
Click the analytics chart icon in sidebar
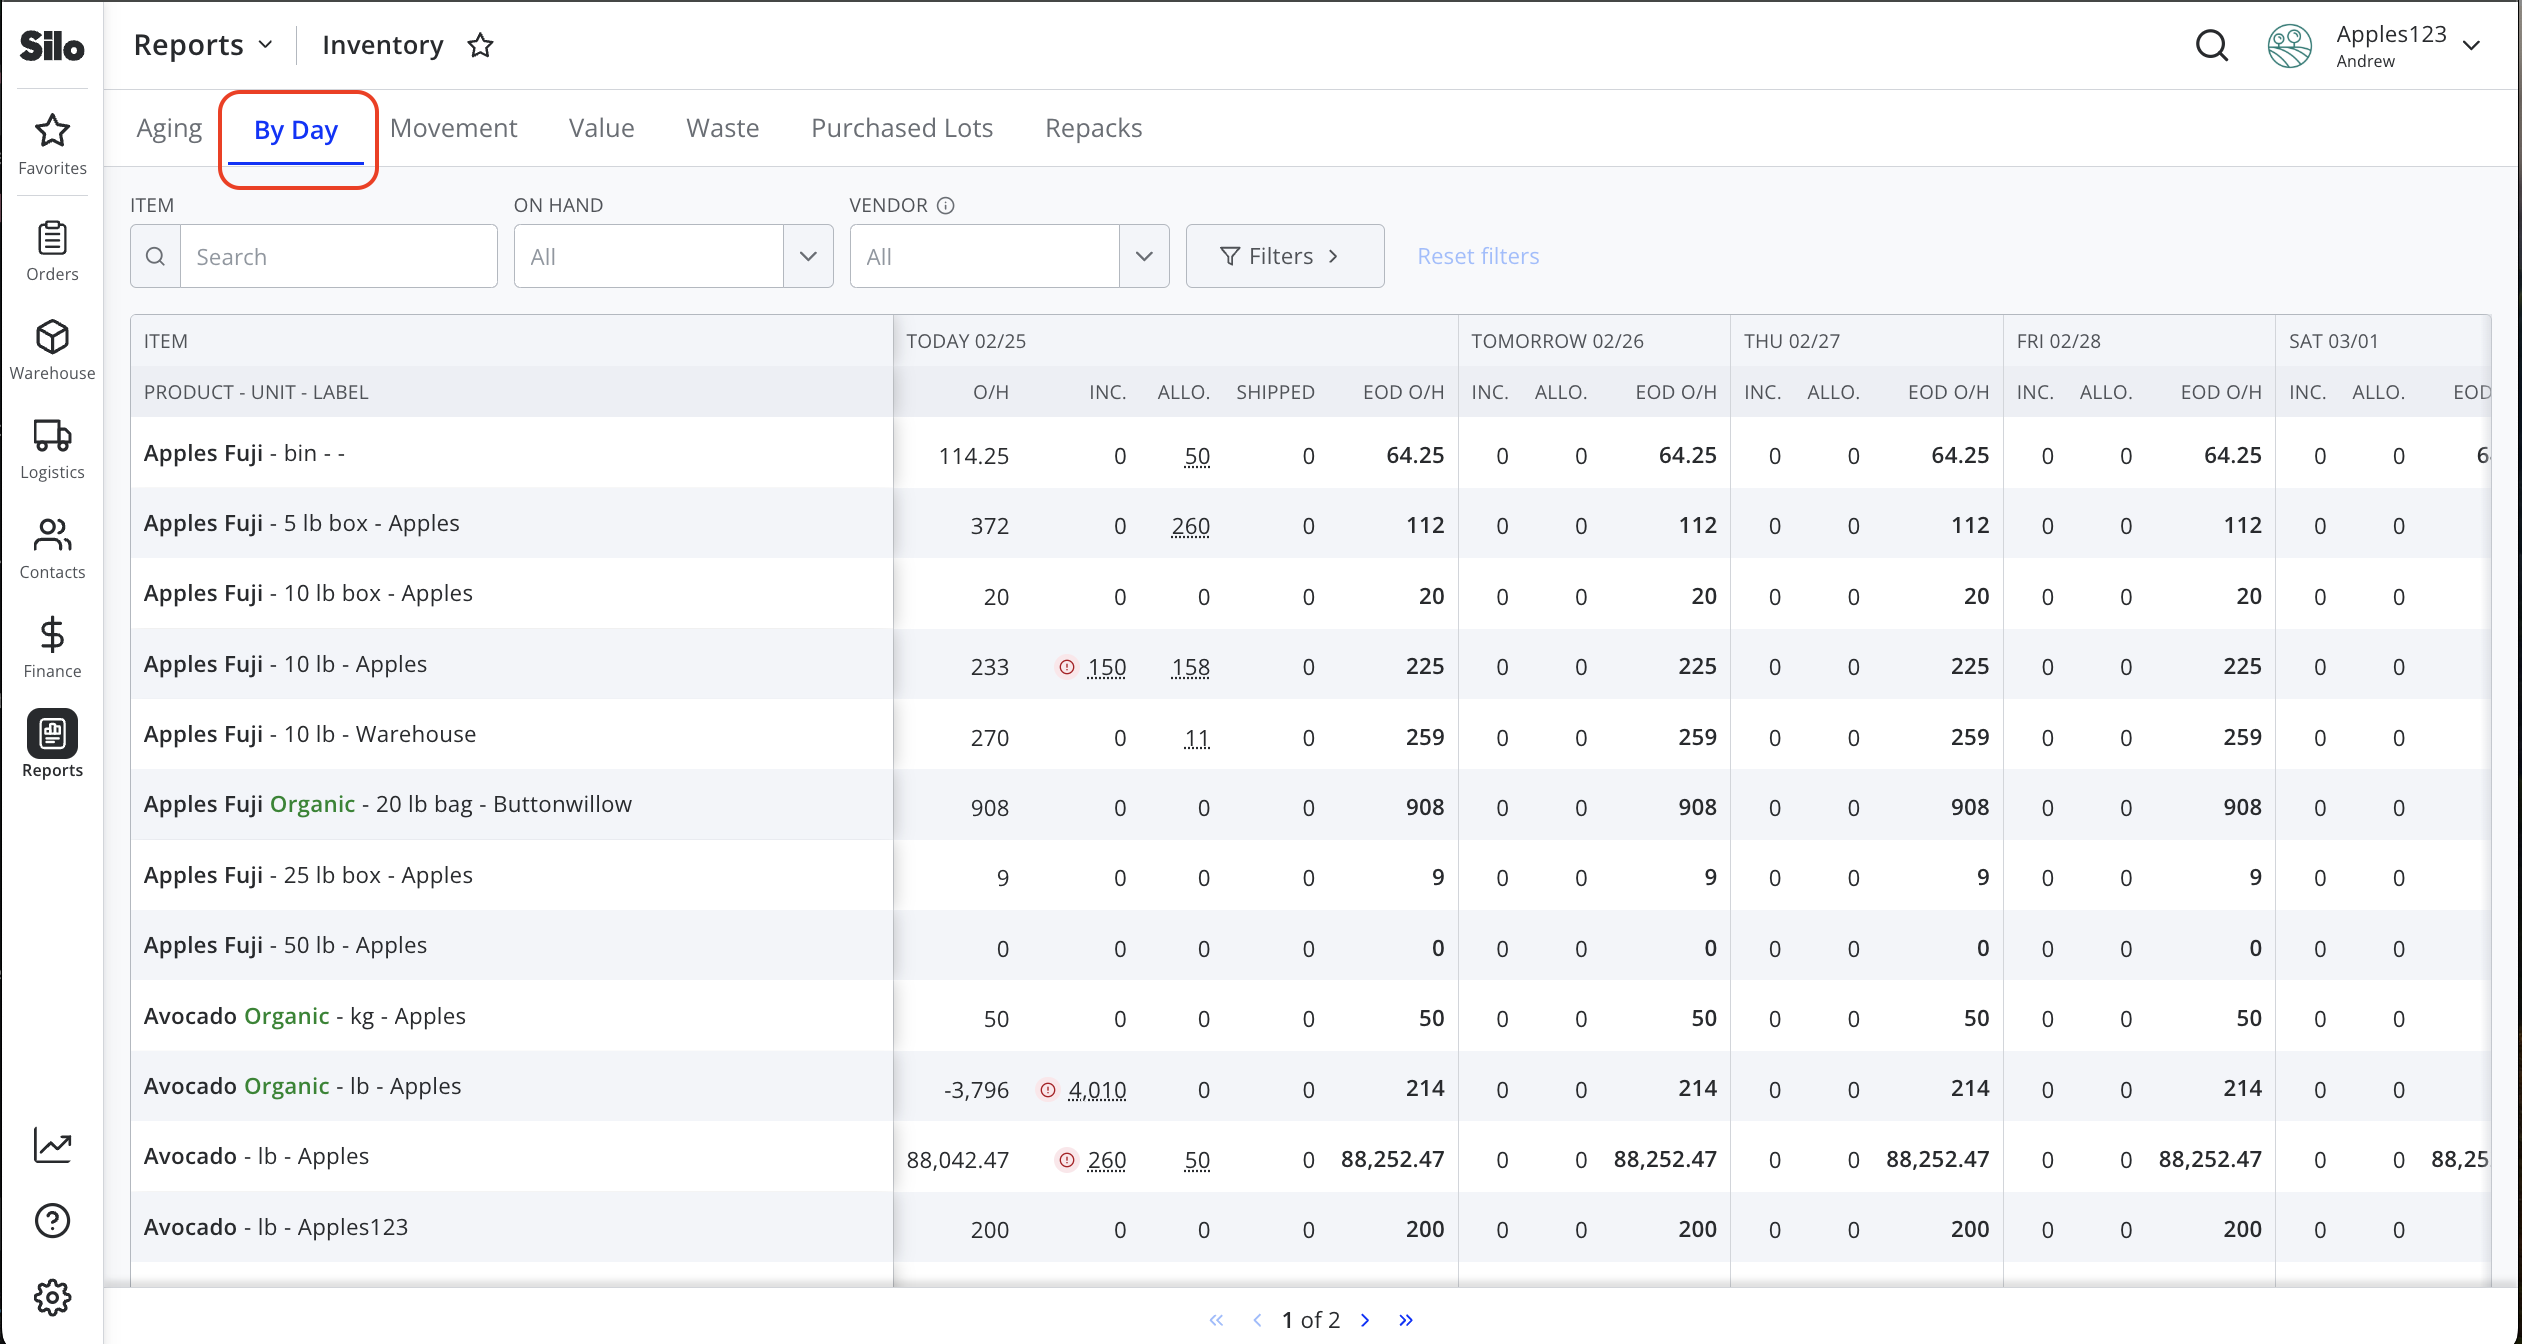tap(52, 1144)
